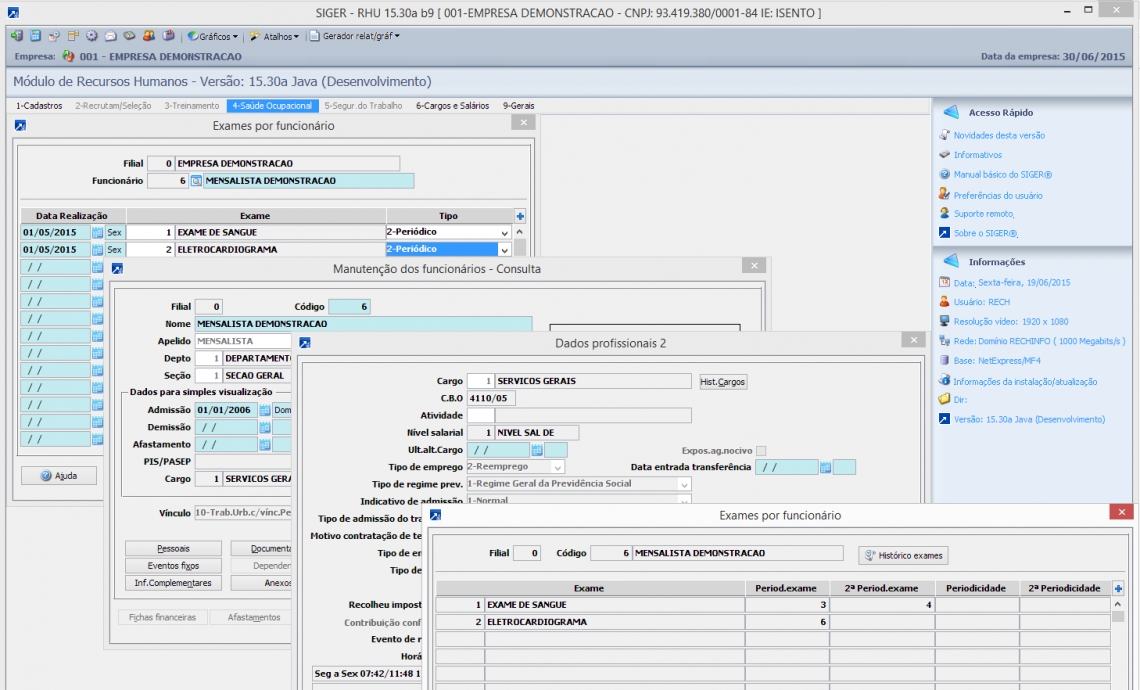Click the windows layout toolbar icon

(x=73, y=36)
